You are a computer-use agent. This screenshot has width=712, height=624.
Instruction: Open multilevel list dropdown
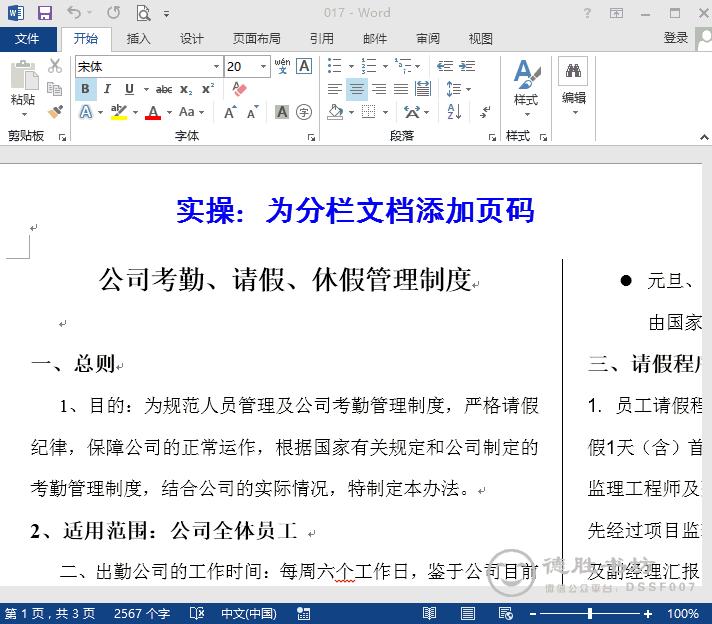click(x=418, y=66)
